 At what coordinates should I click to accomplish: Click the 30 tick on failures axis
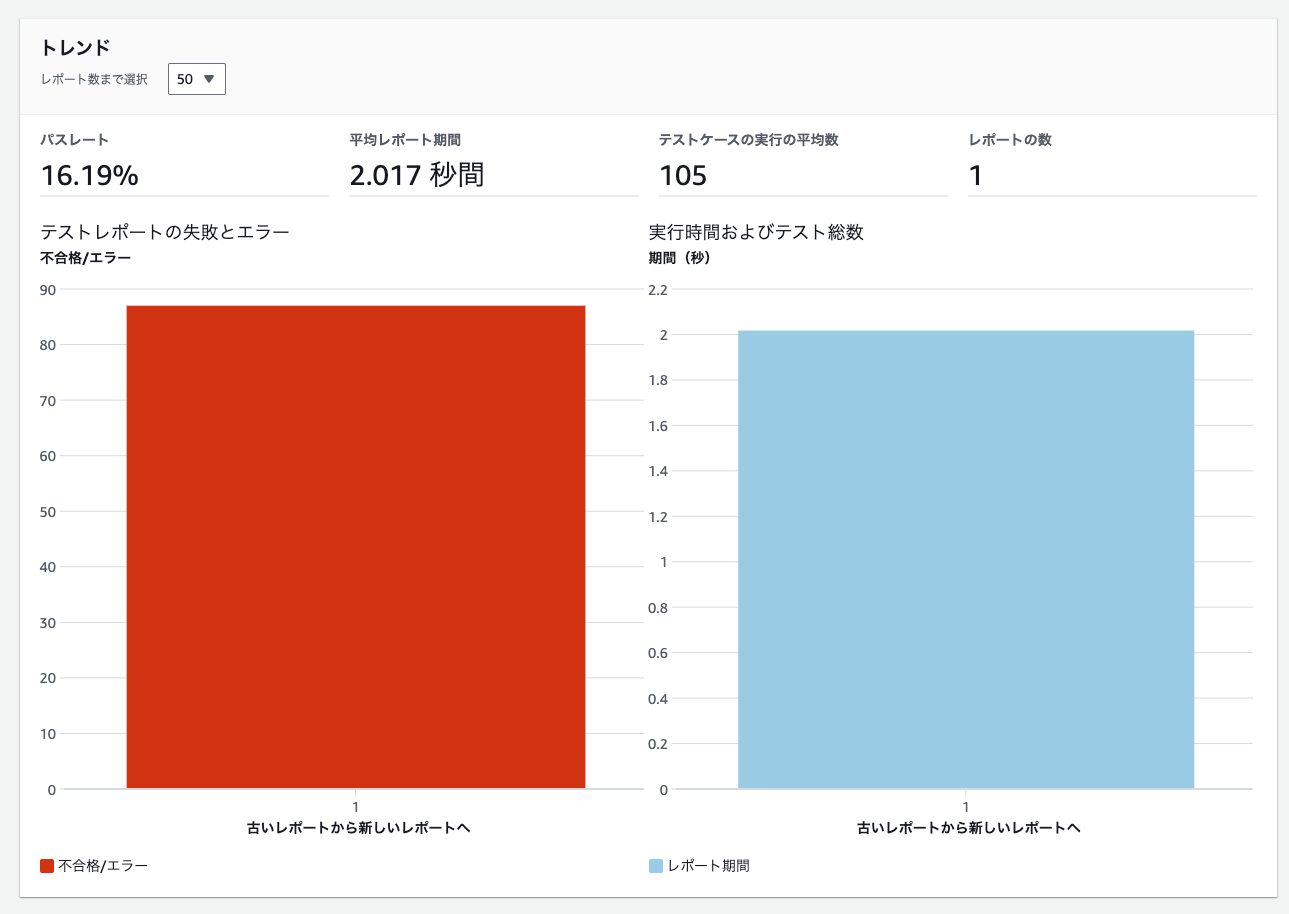coord(48,623)
